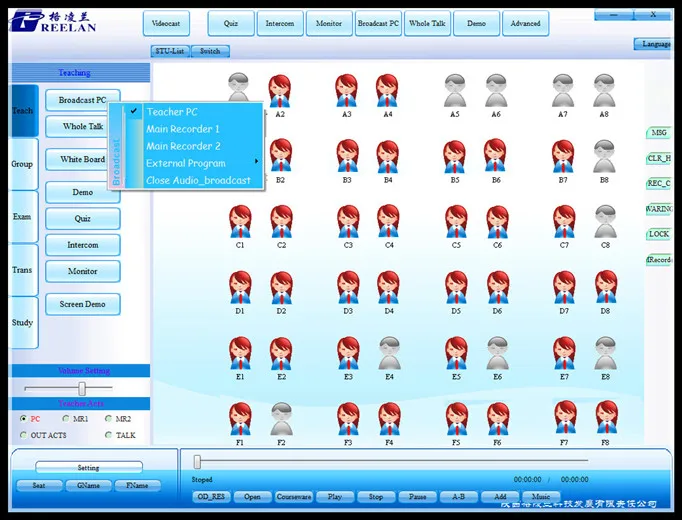Click offline student icon at seat F2
The height and width of the screenshot is (520, 682).
[x=281, y=418]
